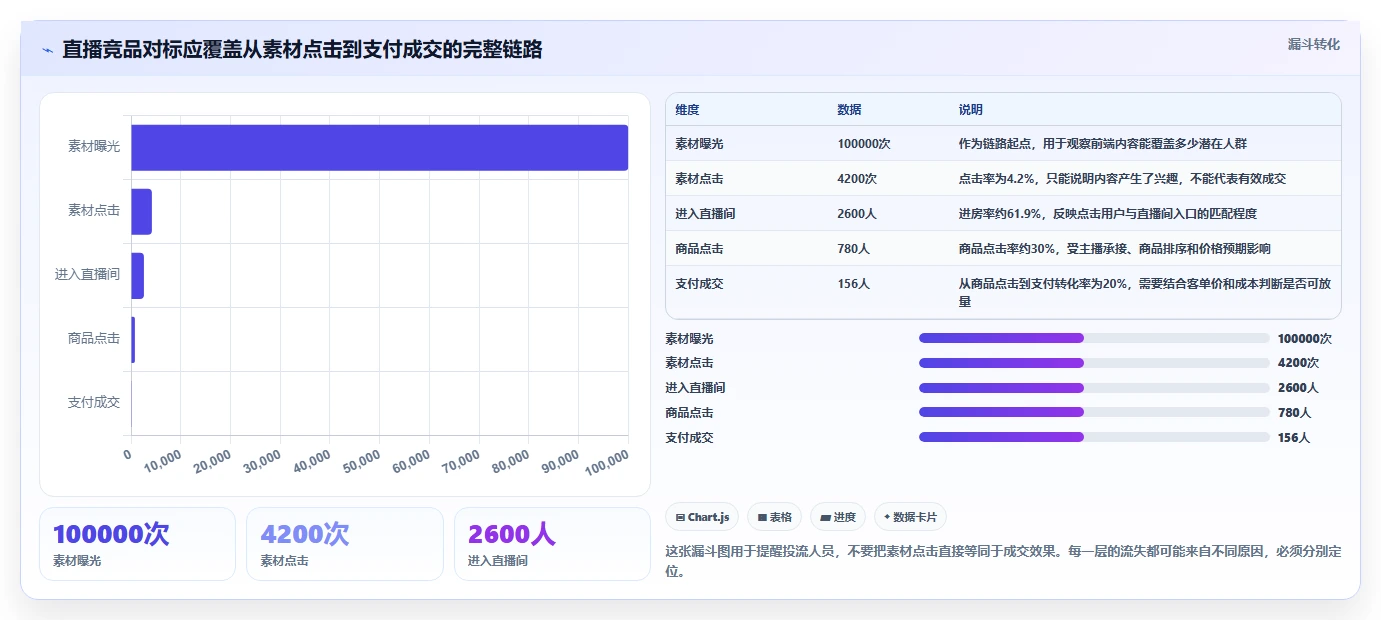The image size is (1381, 620).
Task: Click the 商品点击 bar in chart
Action: click(133, 339)
